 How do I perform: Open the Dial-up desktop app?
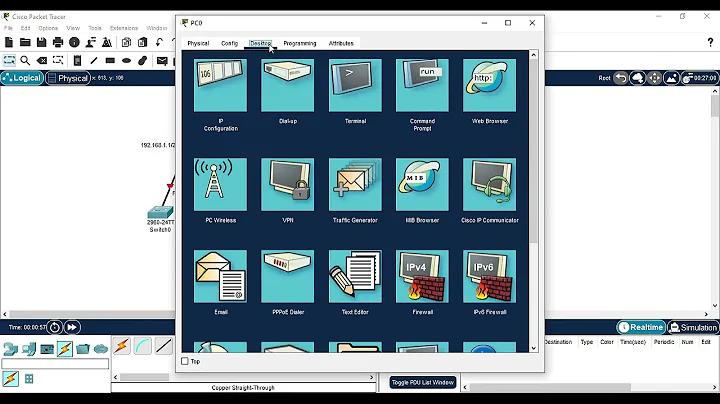coord(287,85)
